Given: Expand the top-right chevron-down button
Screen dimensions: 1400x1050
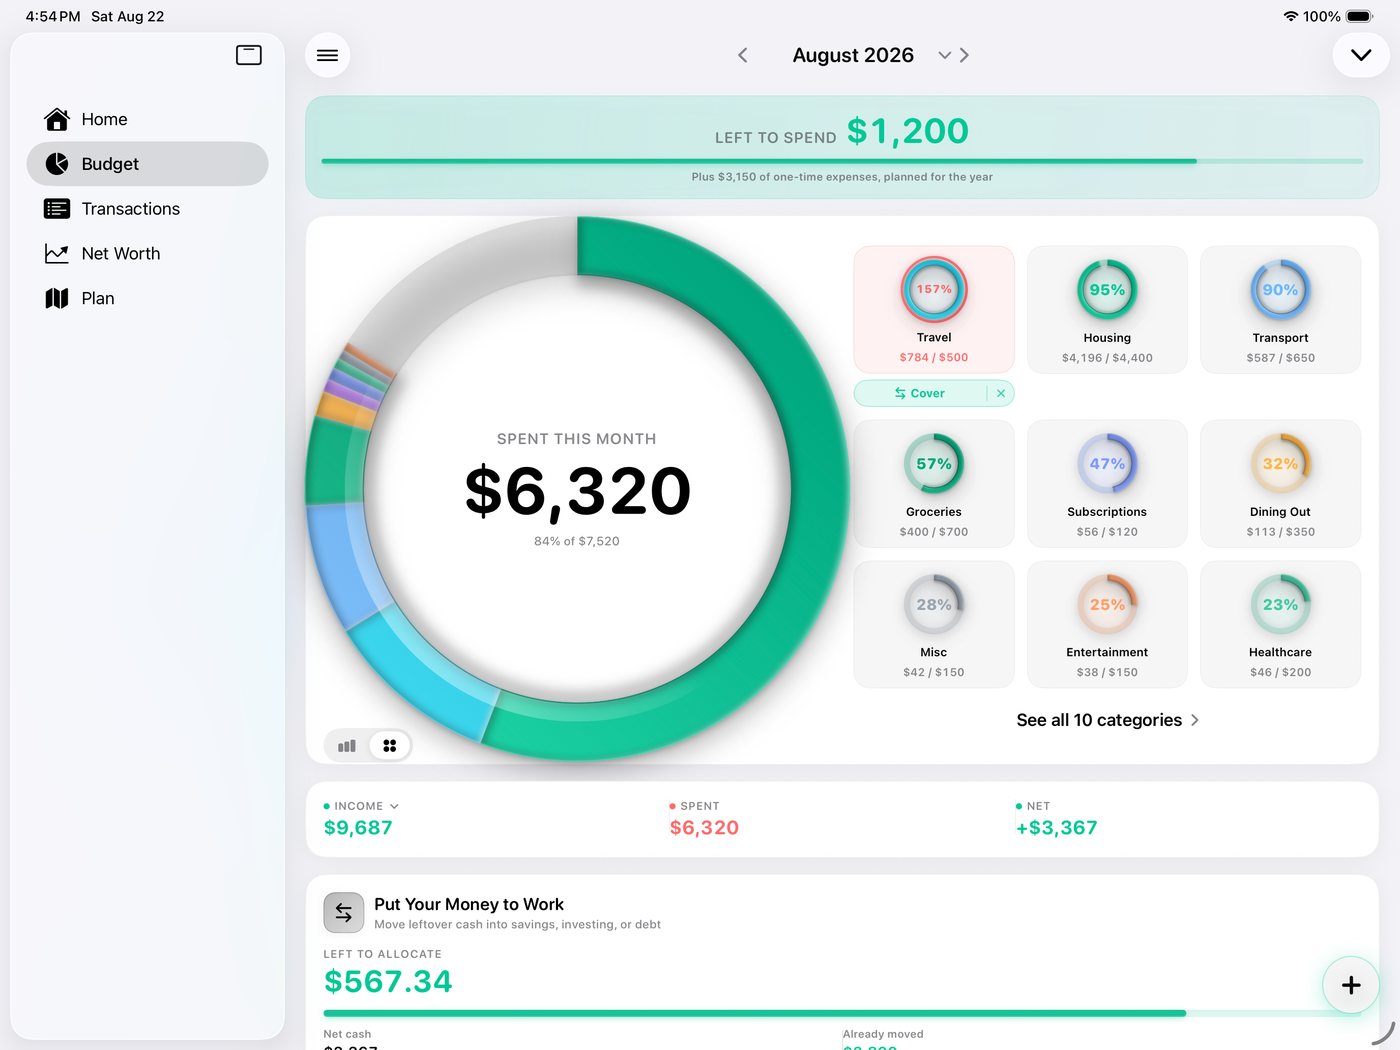Looking at the screenshot, I should click(1361, 55).
